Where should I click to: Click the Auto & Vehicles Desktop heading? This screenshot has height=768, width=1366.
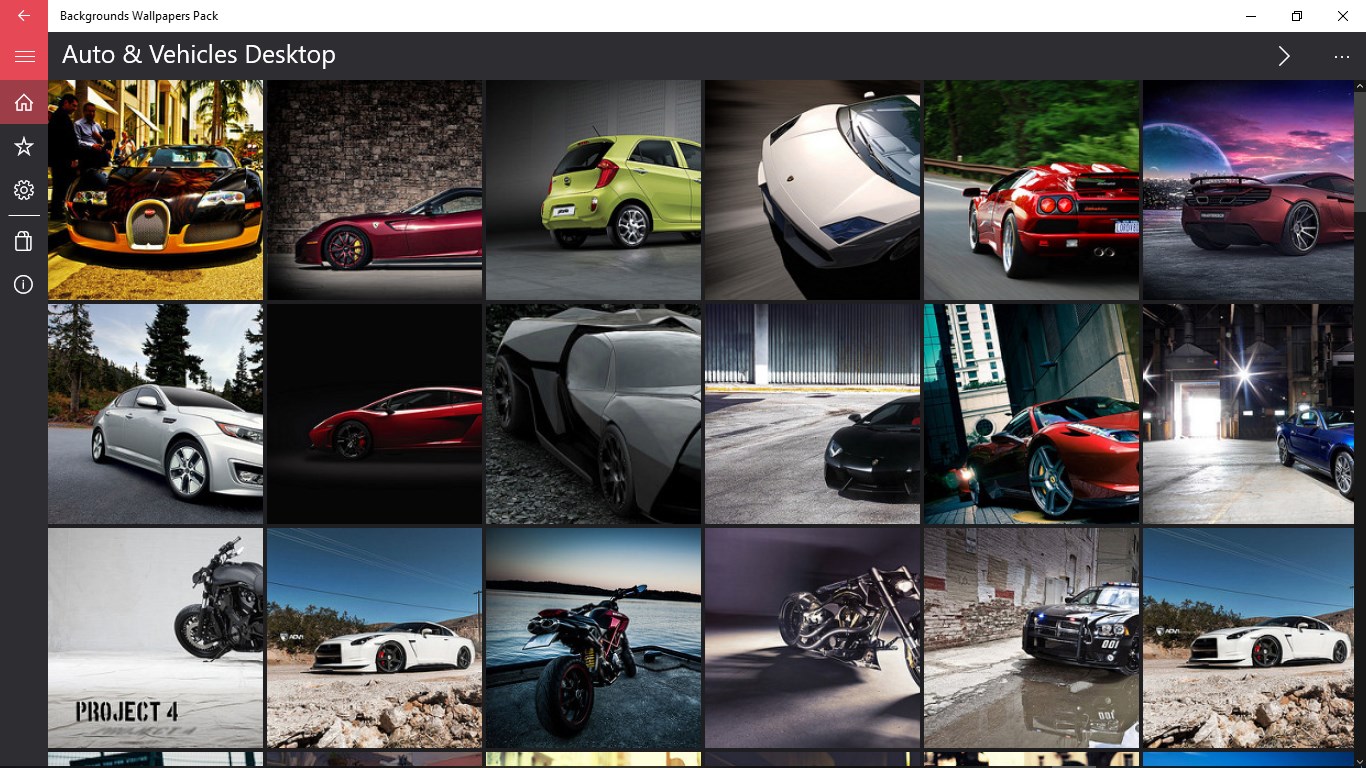click(x=199, y=55)
